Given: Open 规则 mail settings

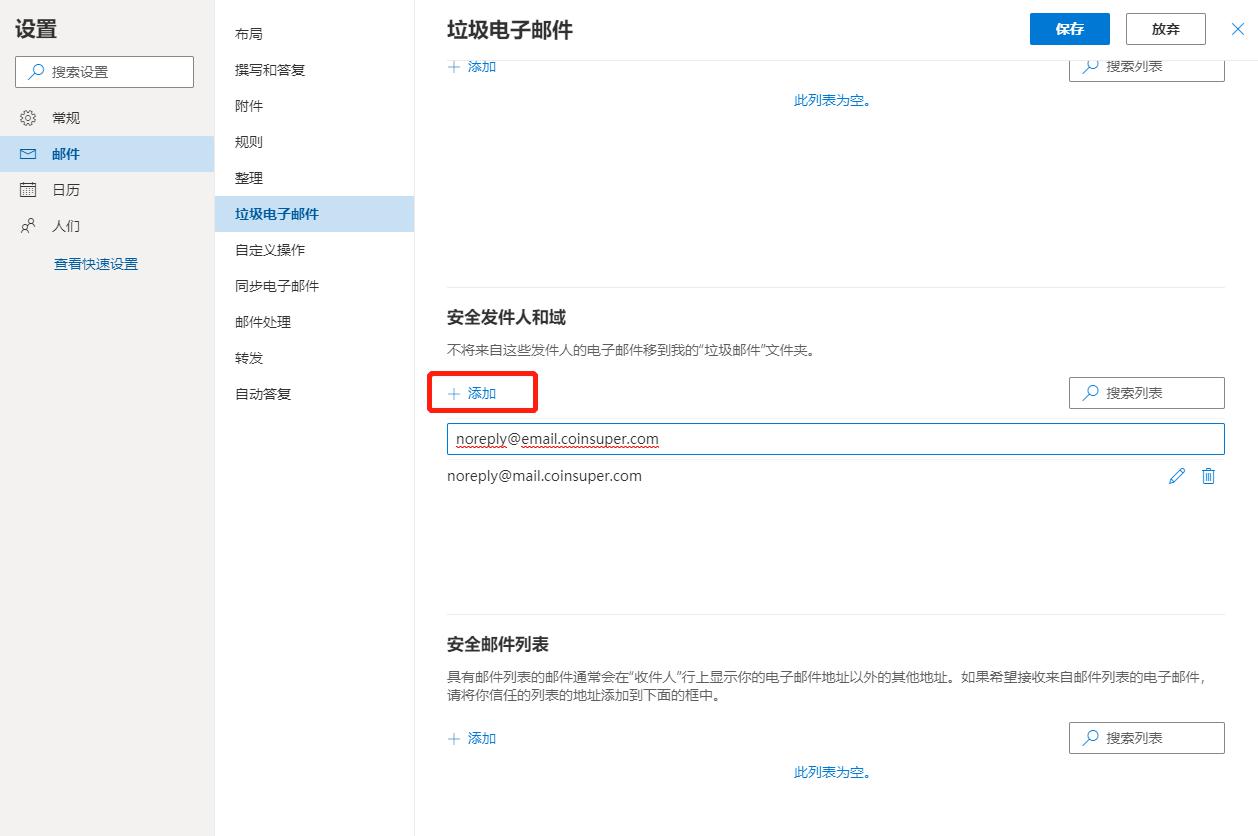Looking at the screenshot, I should tap(314, 142).
